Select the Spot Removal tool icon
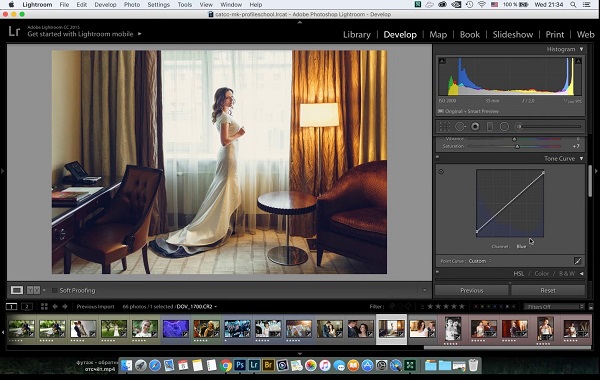The width and height of the screenshot is (600, 380). (460, 126)
